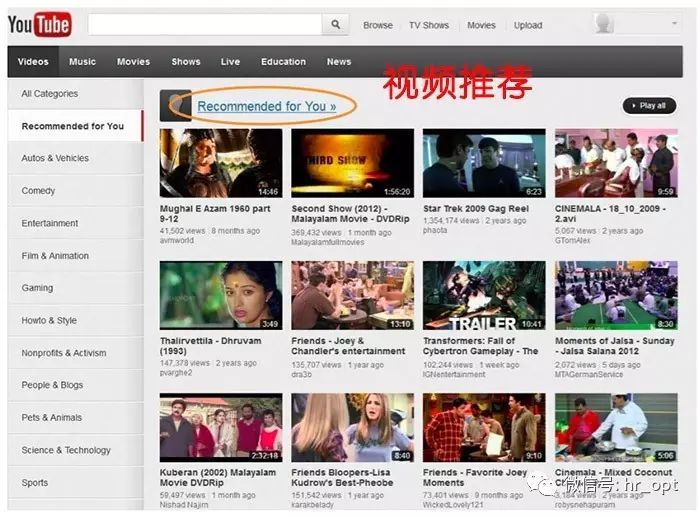Click the YouTube logo
Viewport: 700px width, 517px height.
39,25
